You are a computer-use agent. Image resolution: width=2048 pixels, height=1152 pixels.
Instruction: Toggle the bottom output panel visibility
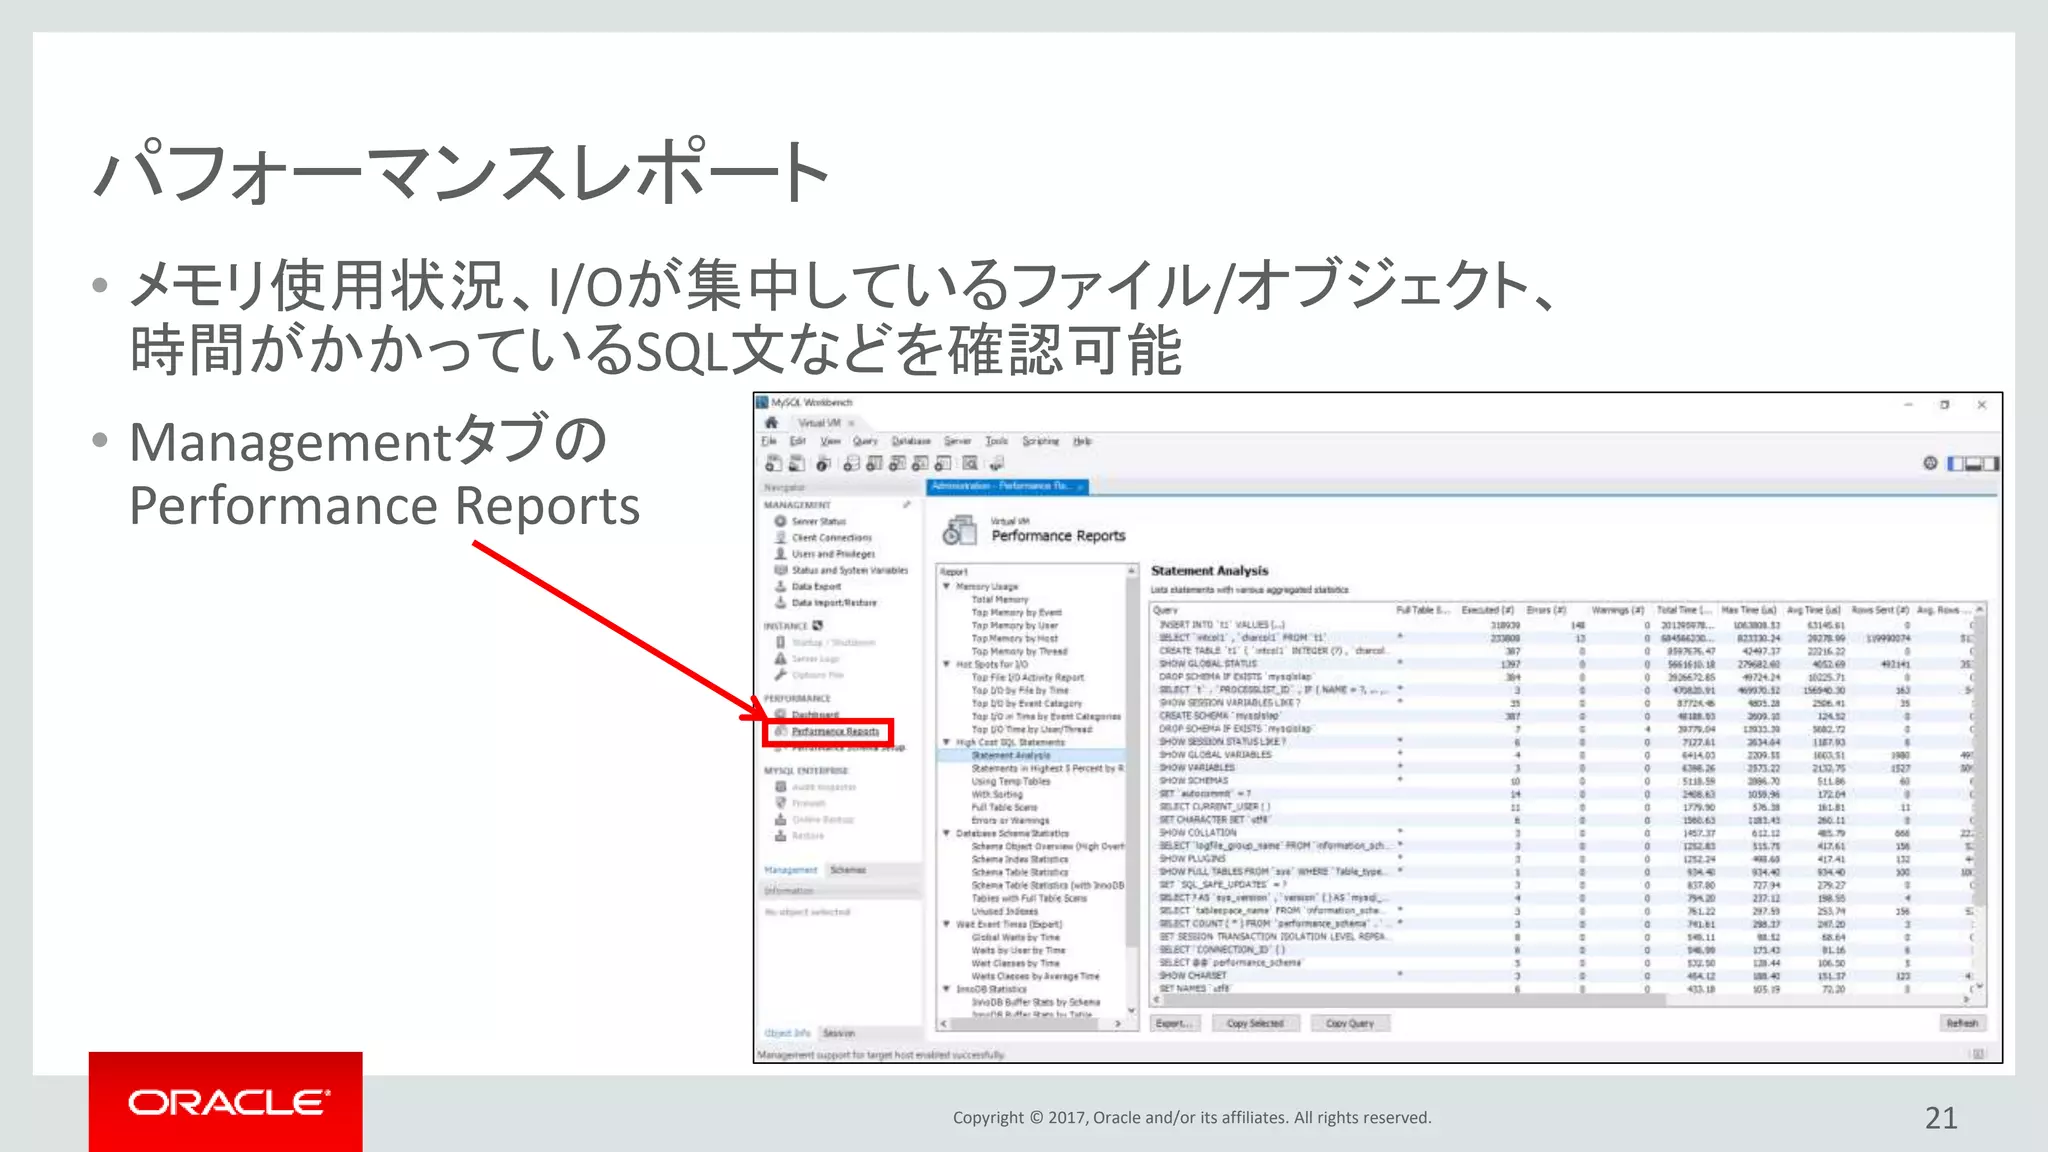1973,463
